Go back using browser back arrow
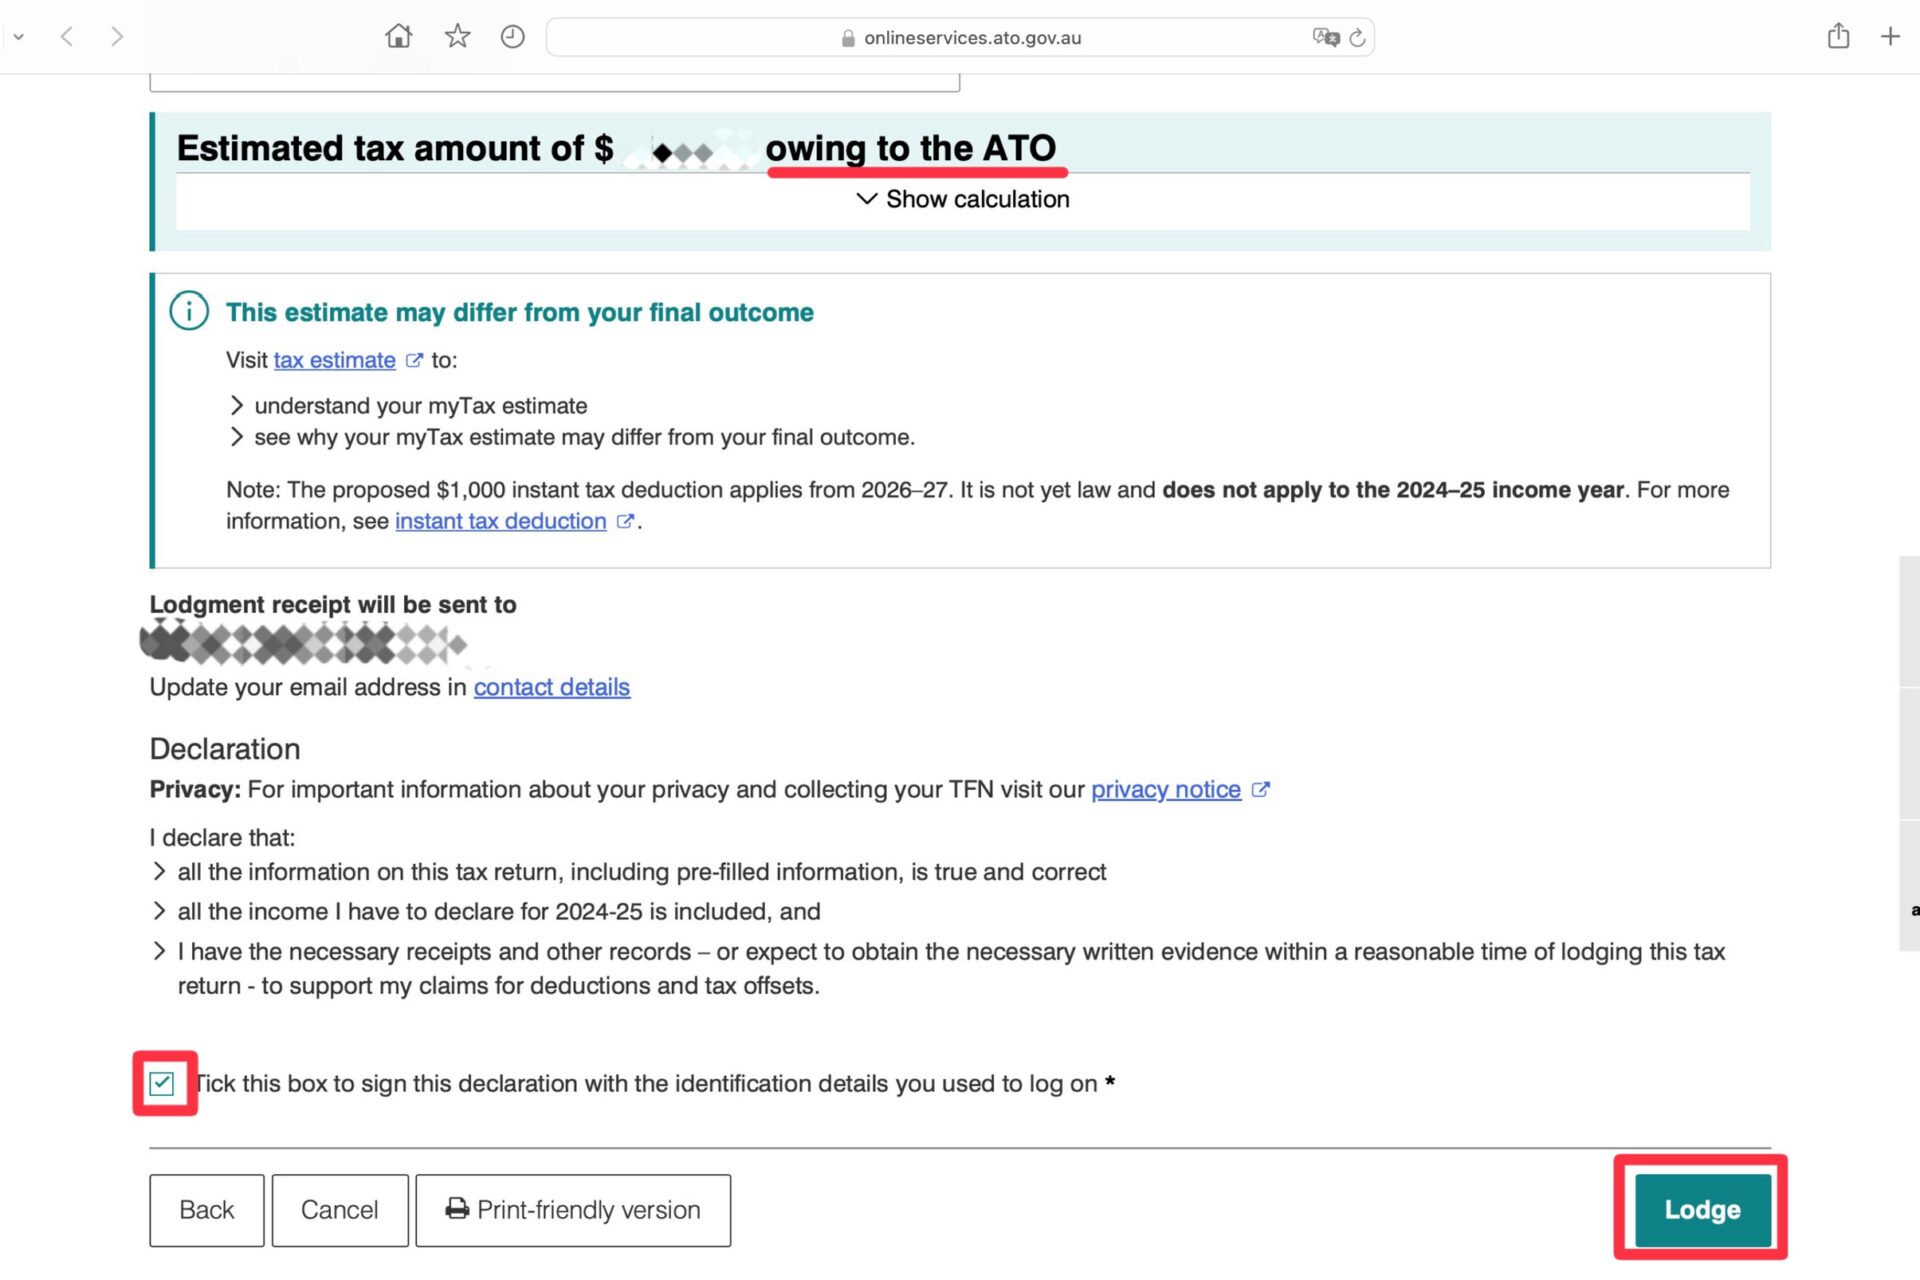Viewport: 1920px width, 1280px height. click(67, 37)
